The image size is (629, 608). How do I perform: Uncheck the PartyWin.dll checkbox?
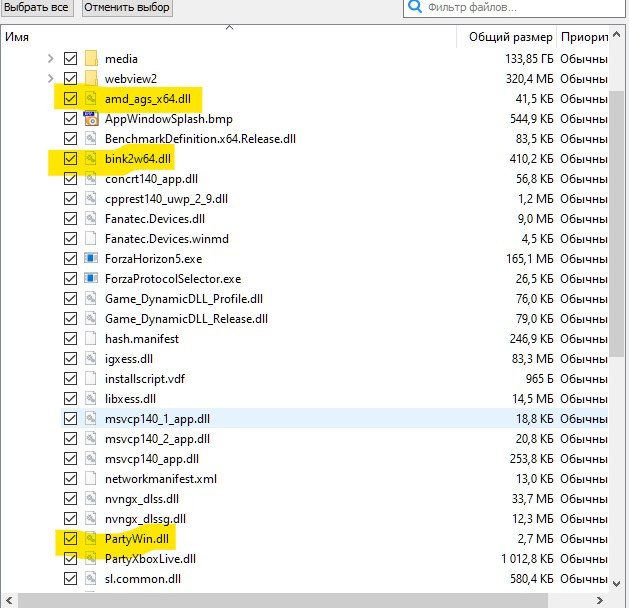pos(70,539)
